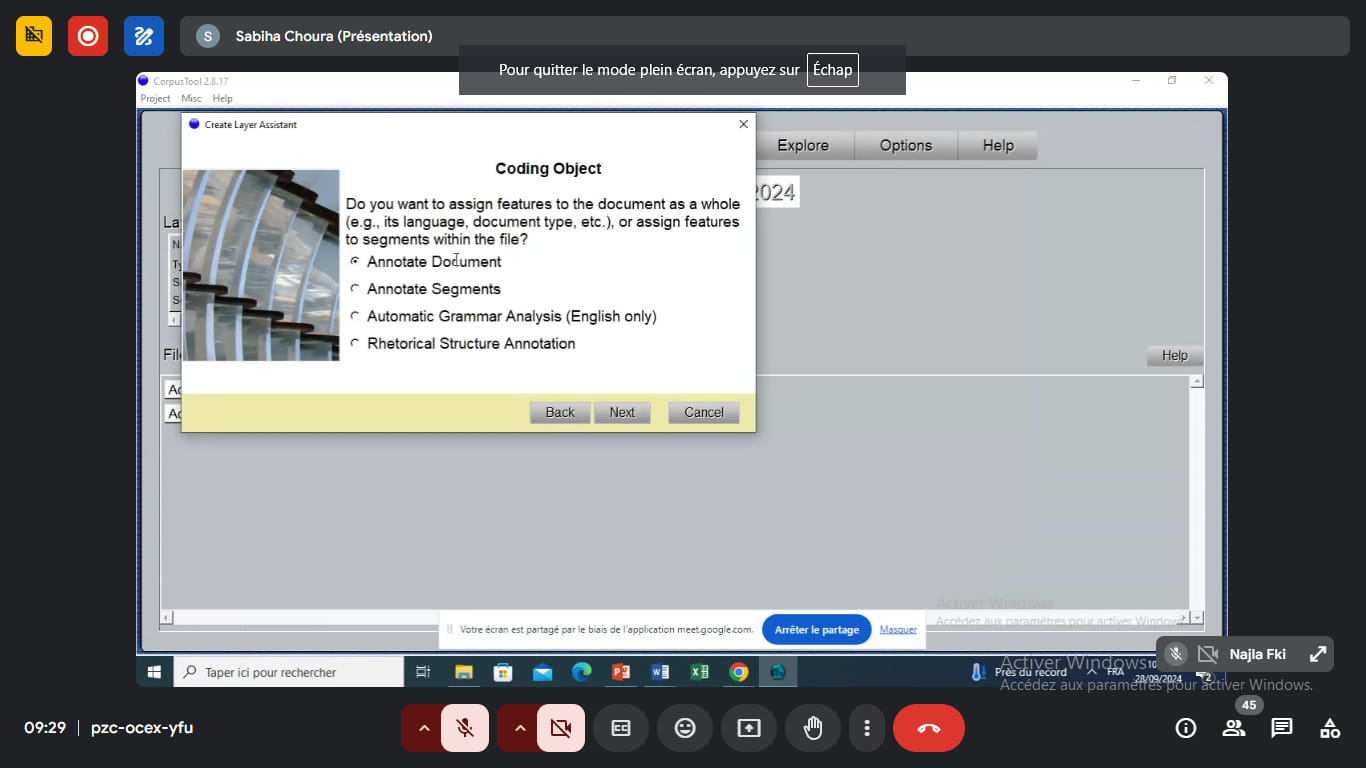This screenshot has width=1366, height=768.
Task: Open the Help menu in CorpusTool menubar
Action: pyautogui.click(x=222, y=98)
